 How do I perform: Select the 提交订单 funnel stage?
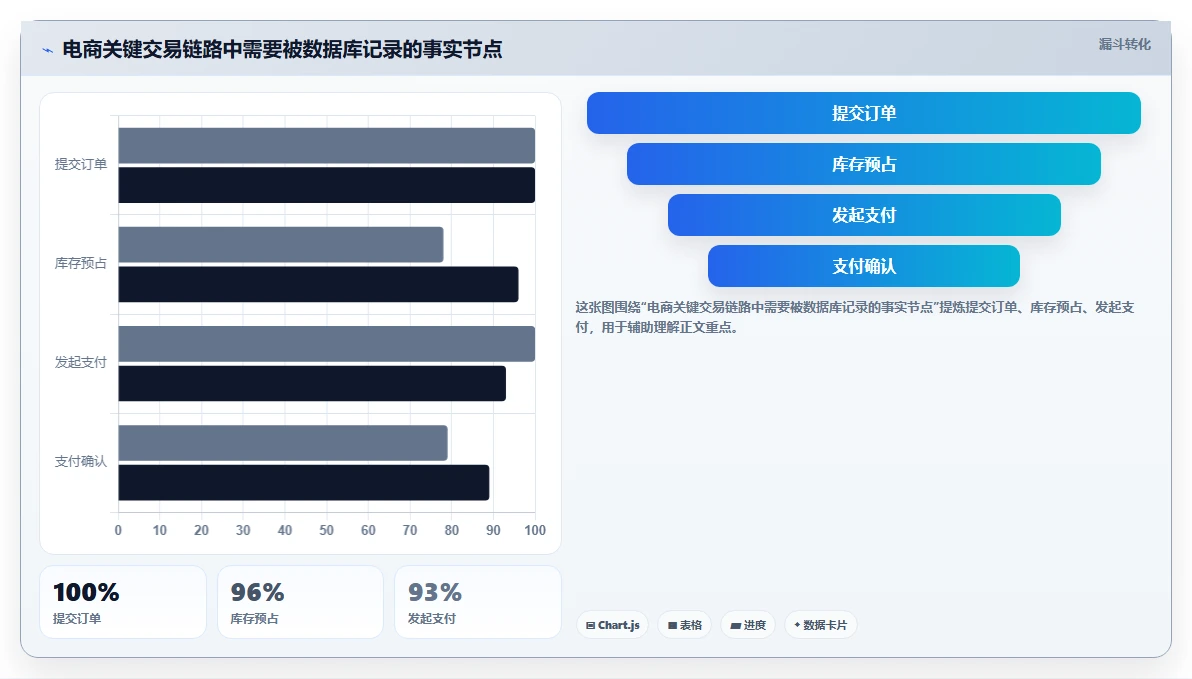coord(864,113)
